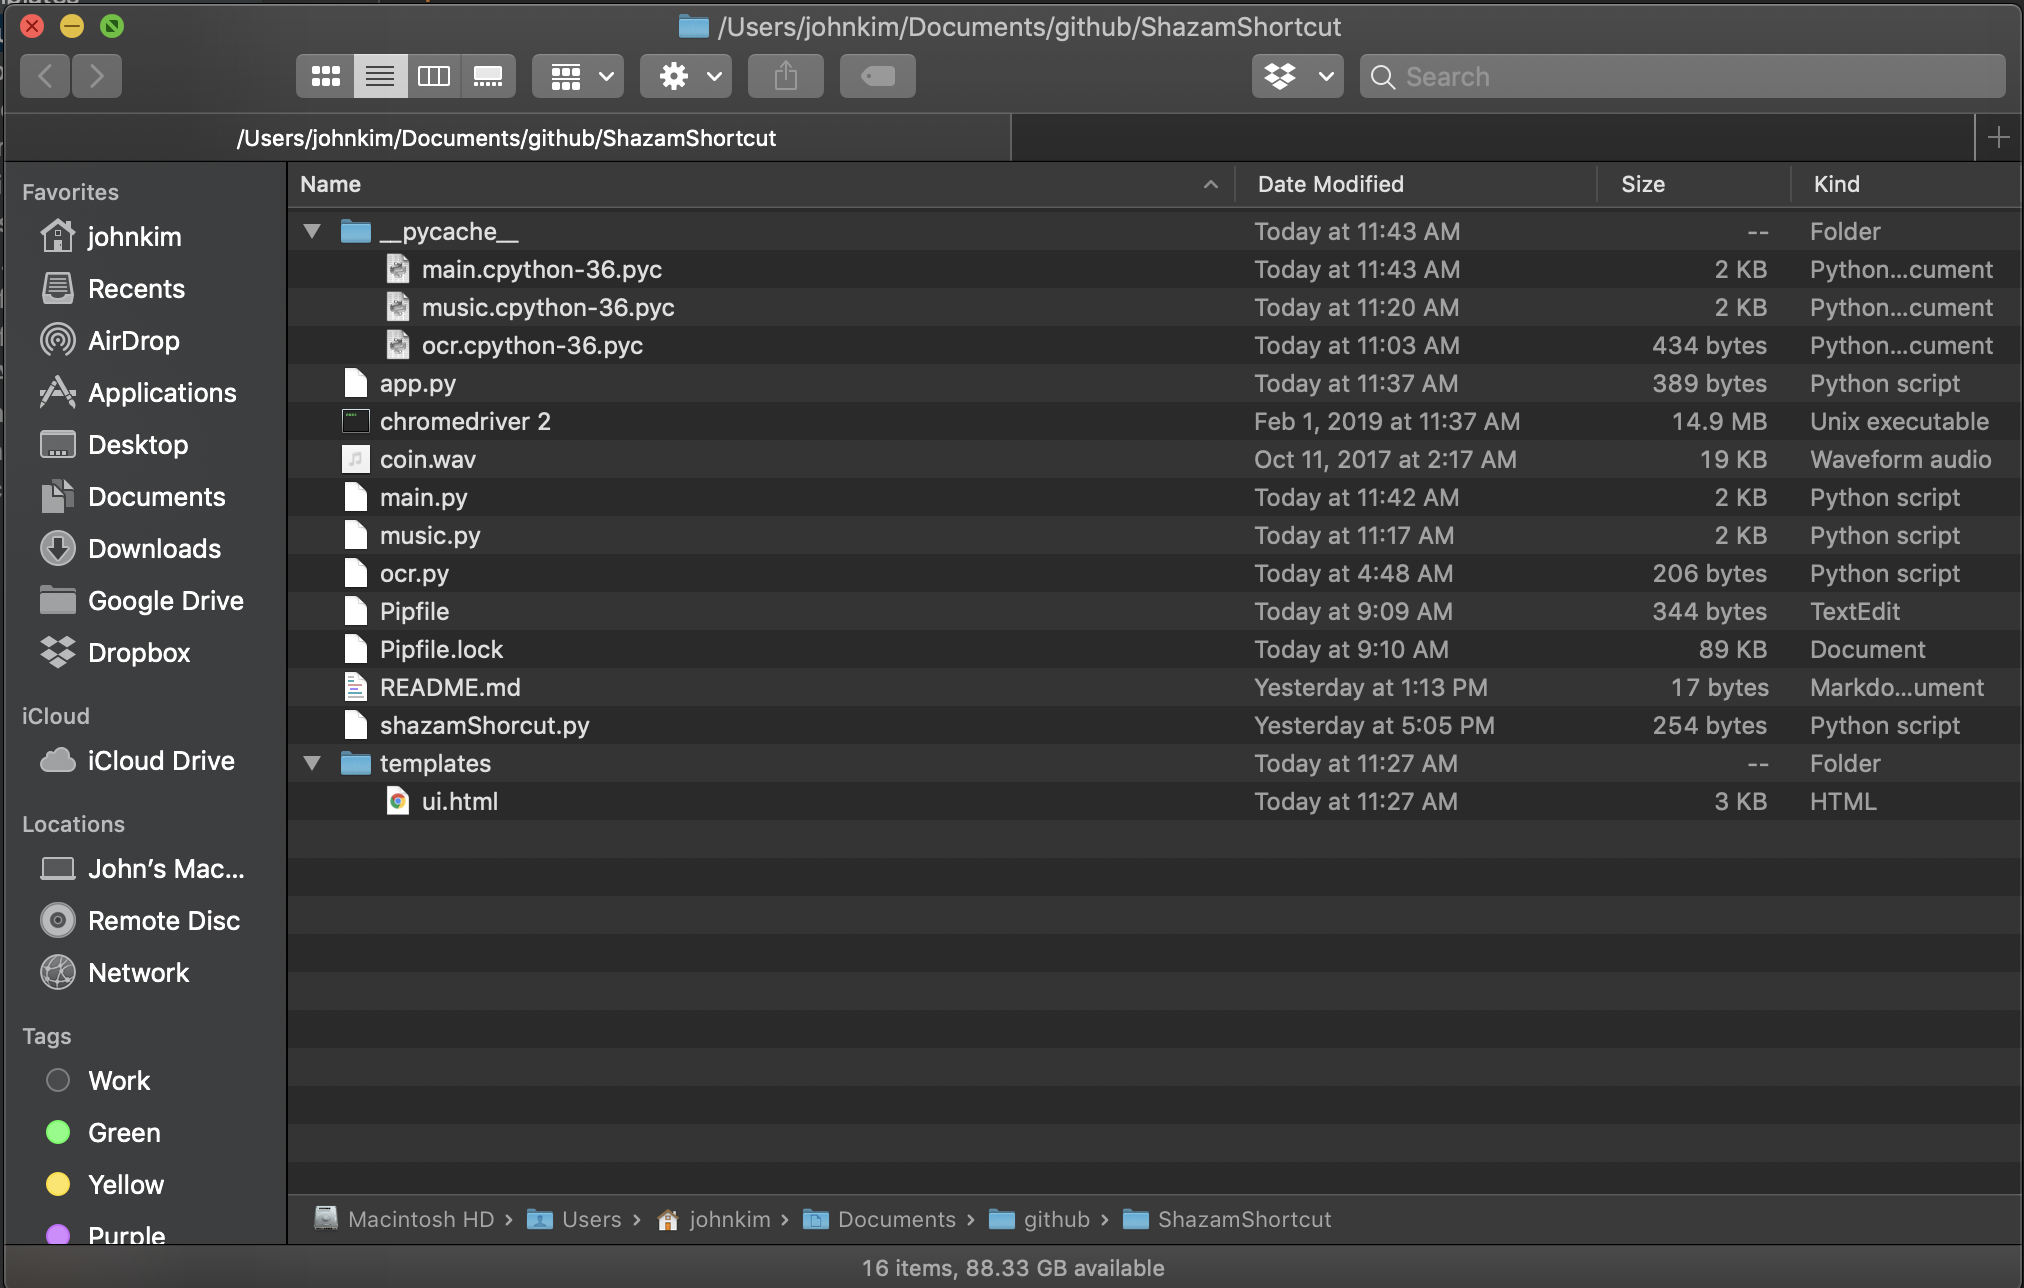Switch to gallery view mode

[x=488, y=76]
